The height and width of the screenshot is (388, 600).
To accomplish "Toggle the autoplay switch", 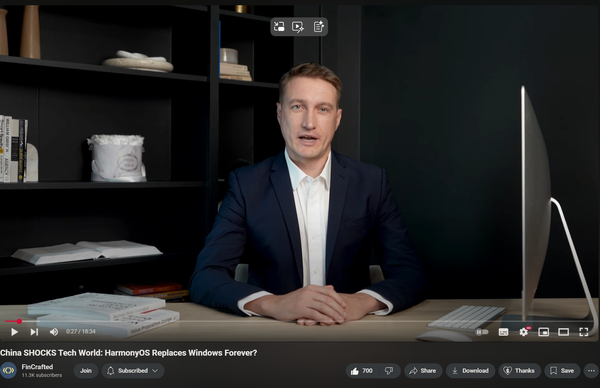I will [482, 332].
